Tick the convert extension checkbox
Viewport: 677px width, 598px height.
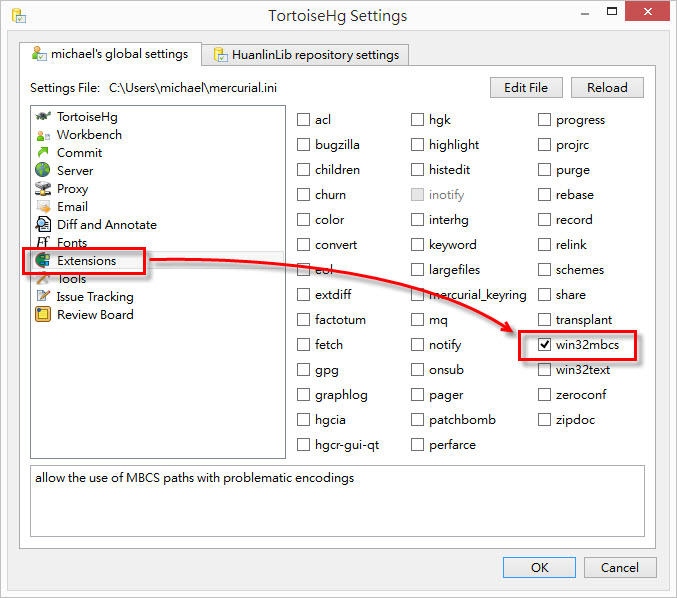click(x=304, y=245)
